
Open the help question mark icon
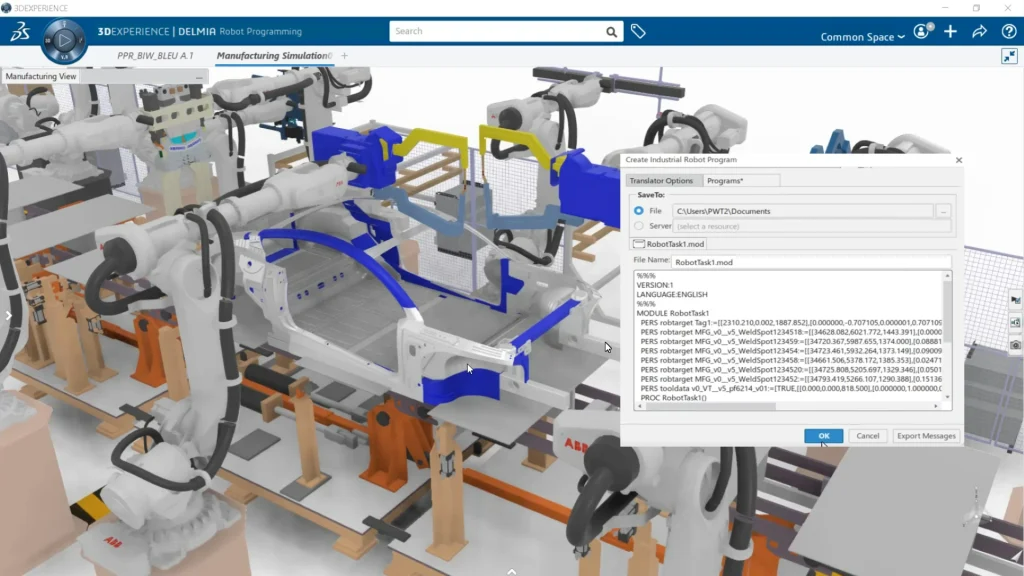1008,32
